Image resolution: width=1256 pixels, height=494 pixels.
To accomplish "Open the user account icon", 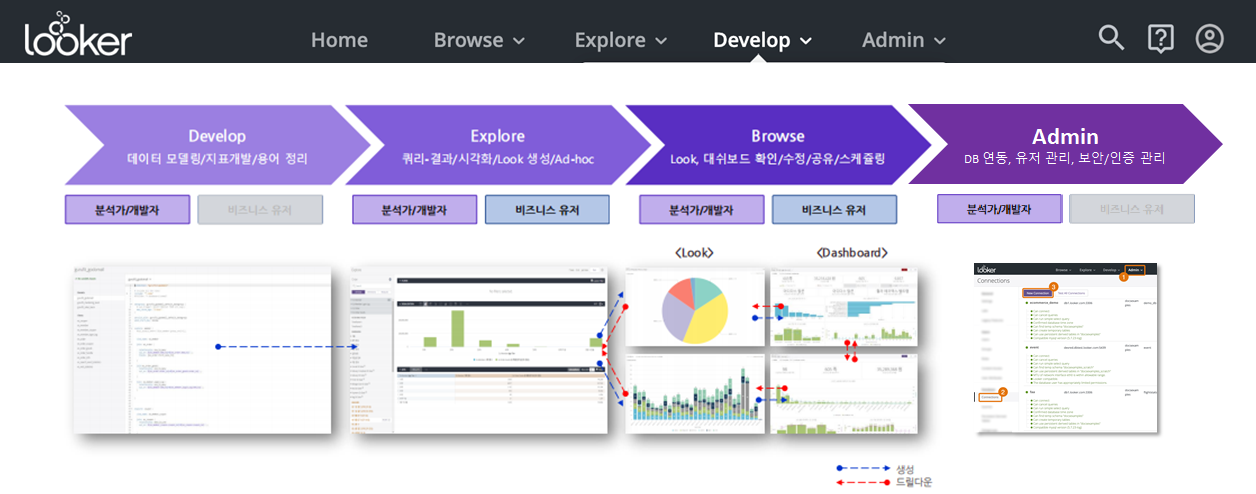I will tap(1209, 39).
